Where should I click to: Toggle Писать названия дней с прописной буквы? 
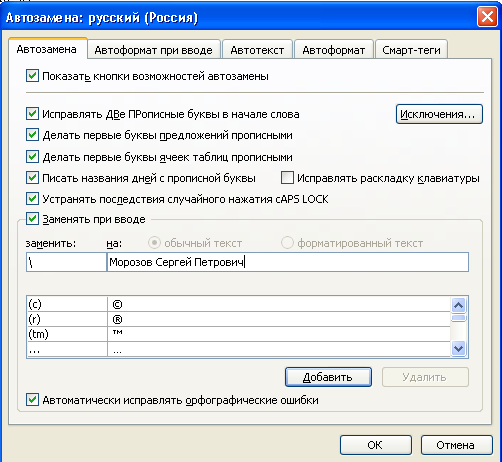(x=32, y=178)
